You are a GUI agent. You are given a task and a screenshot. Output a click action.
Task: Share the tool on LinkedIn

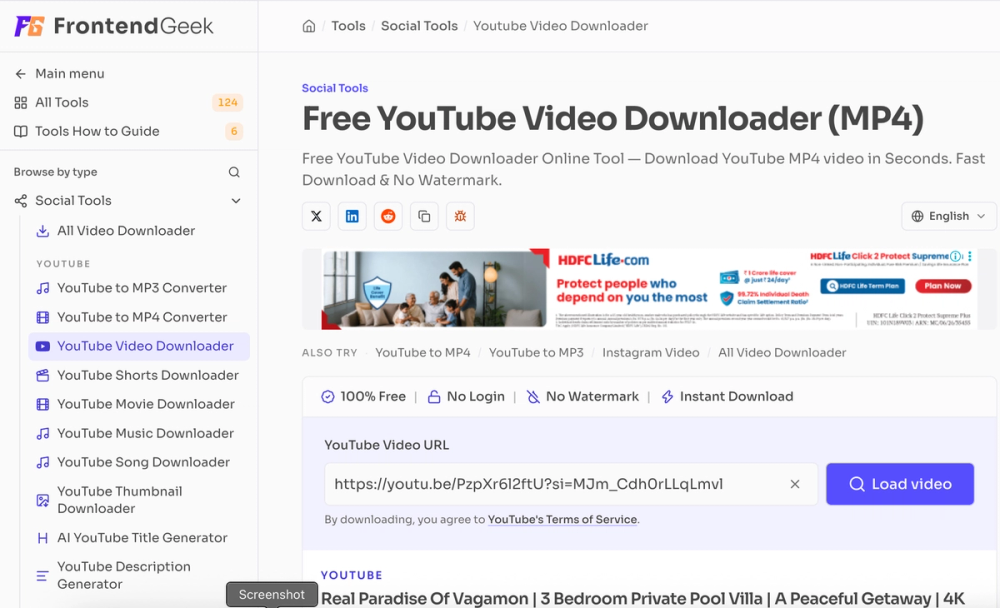pyautogui.click(x=352, y=216)
